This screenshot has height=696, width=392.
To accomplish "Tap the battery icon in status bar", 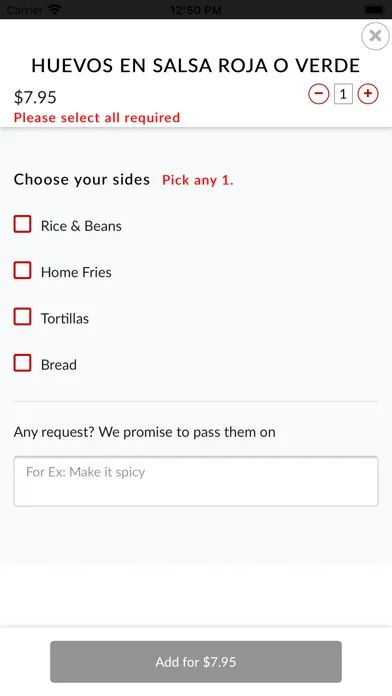I will click(x=374, y=9).
